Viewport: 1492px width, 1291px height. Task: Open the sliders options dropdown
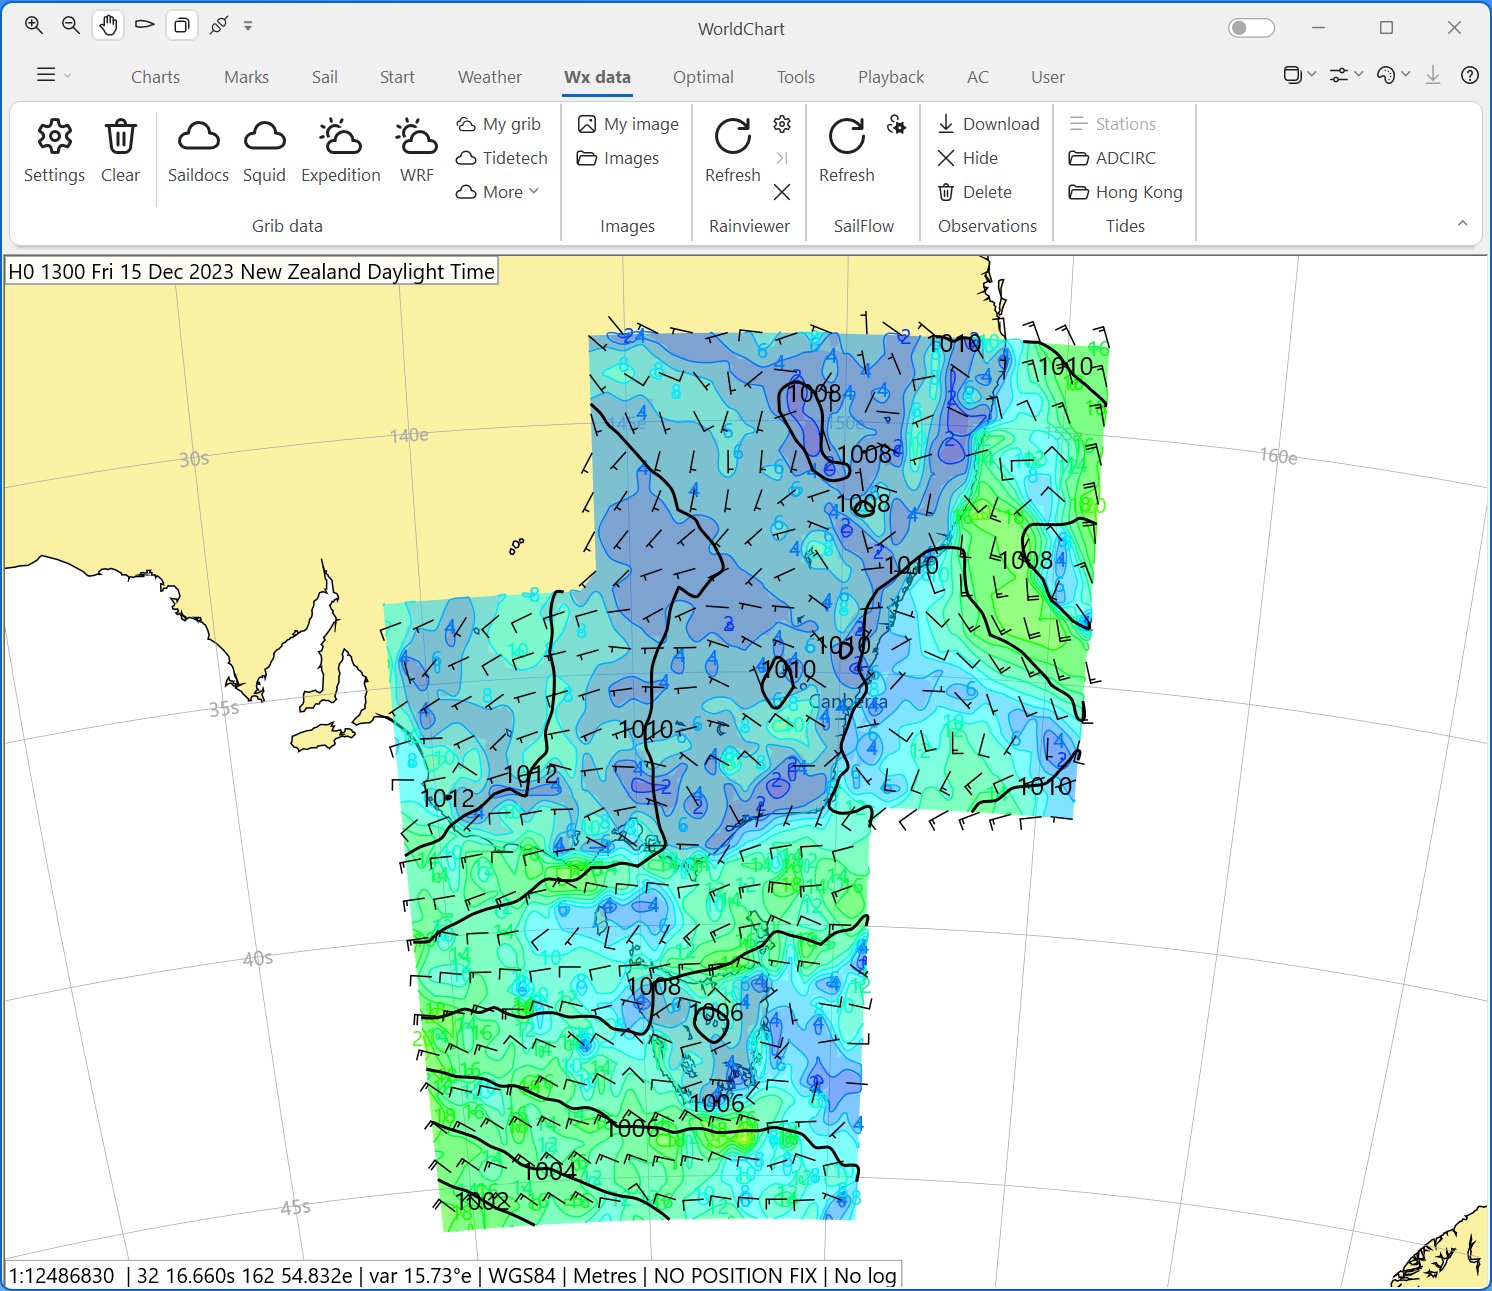tap(1346, 75)
